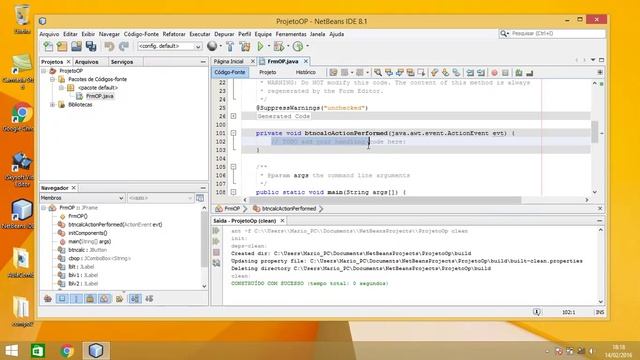Viewport: 640px width, 360px height.
Task: Click the New File toolbar icon
Action: click(x=48, y=46)
